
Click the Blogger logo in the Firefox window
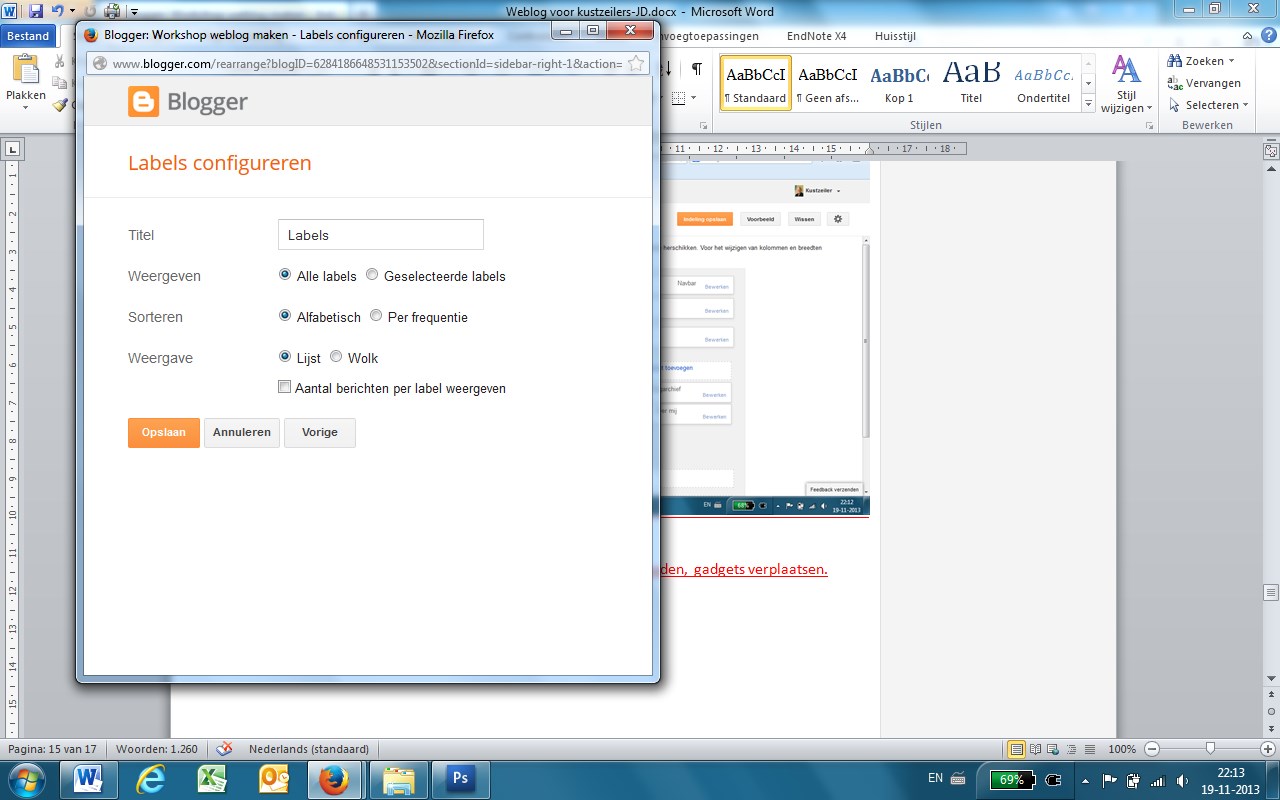pyautogui.click(x=188, y=101)
